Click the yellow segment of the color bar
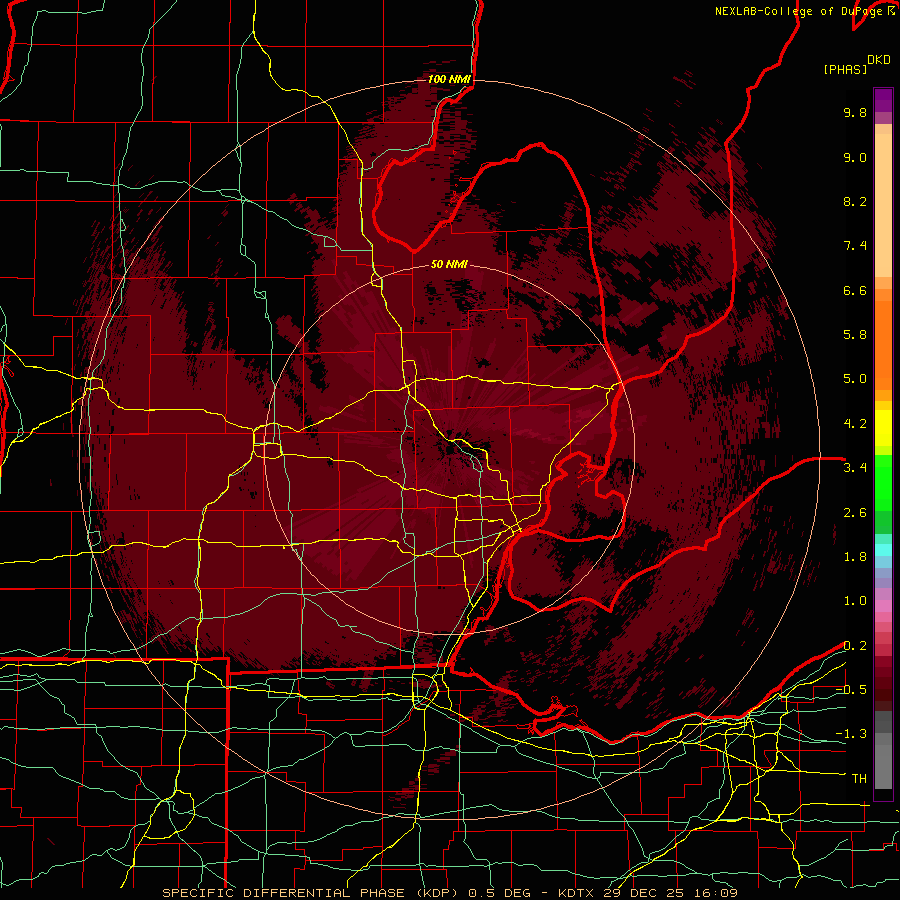The height and width of the screenshot is (900, 900). [x=883, y=428]
